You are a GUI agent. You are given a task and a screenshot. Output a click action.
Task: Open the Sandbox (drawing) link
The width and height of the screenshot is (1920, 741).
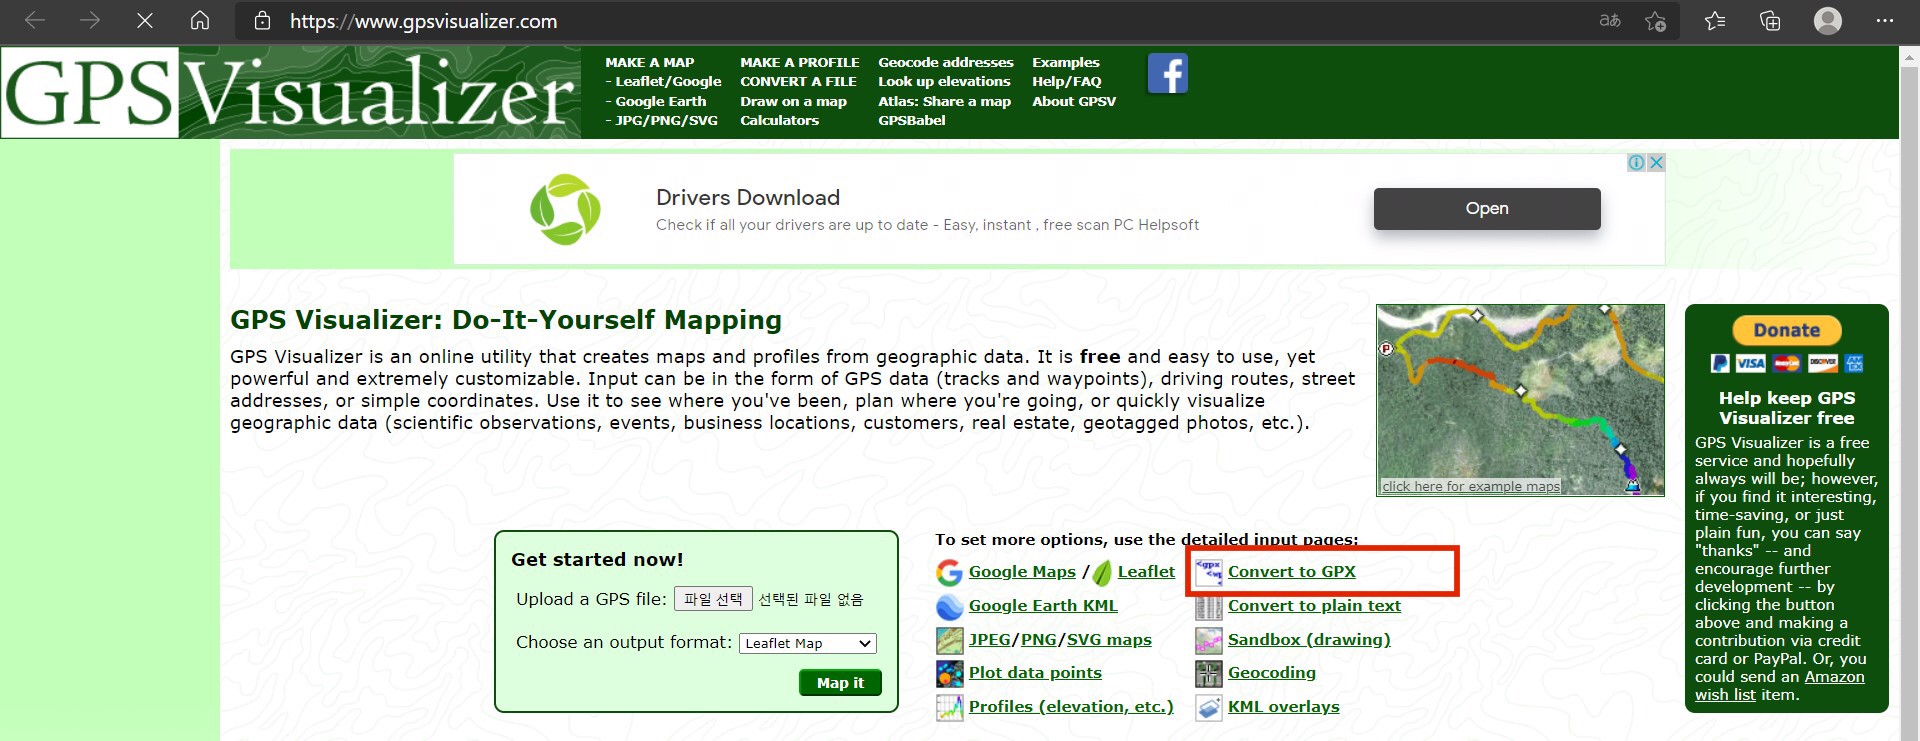click(x=1309, y=640)
